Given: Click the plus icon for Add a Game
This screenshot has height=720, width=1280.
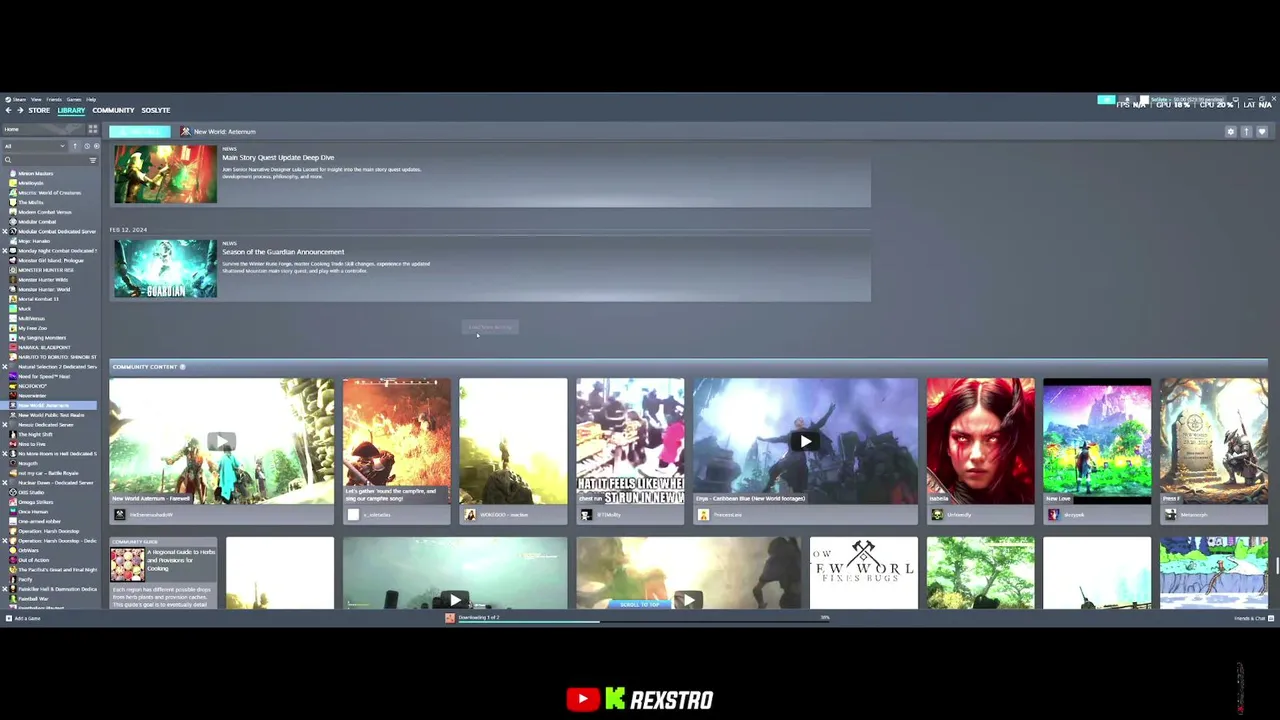Looking at the screenshot, I should 9,618.
